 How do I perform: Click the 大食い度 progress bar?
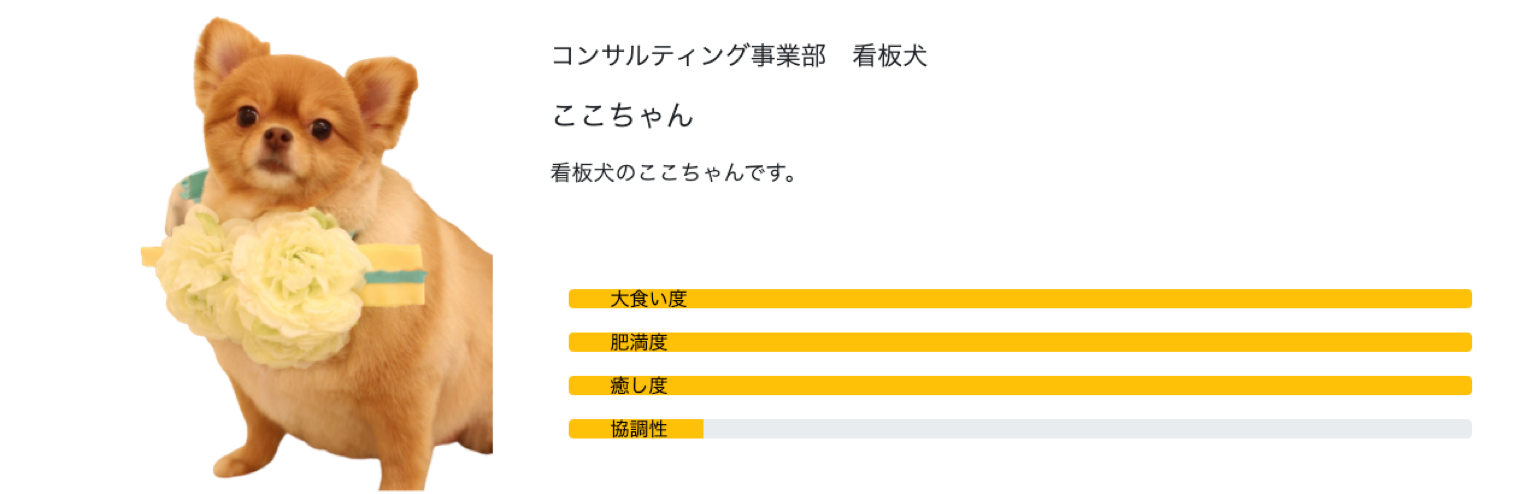point(1020,298)
